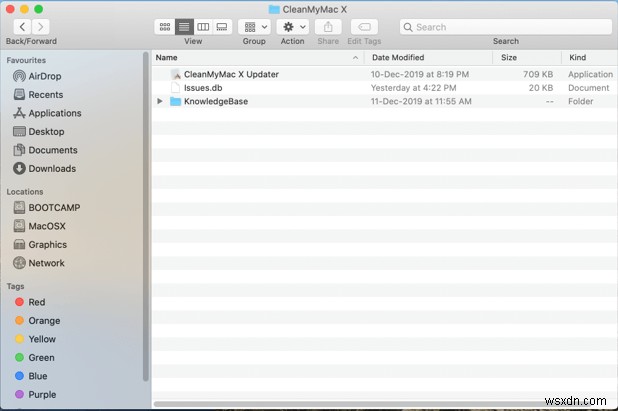Go back using the back arrow
The height and width of the screenshot is (411, 618).
pos(22,27)
